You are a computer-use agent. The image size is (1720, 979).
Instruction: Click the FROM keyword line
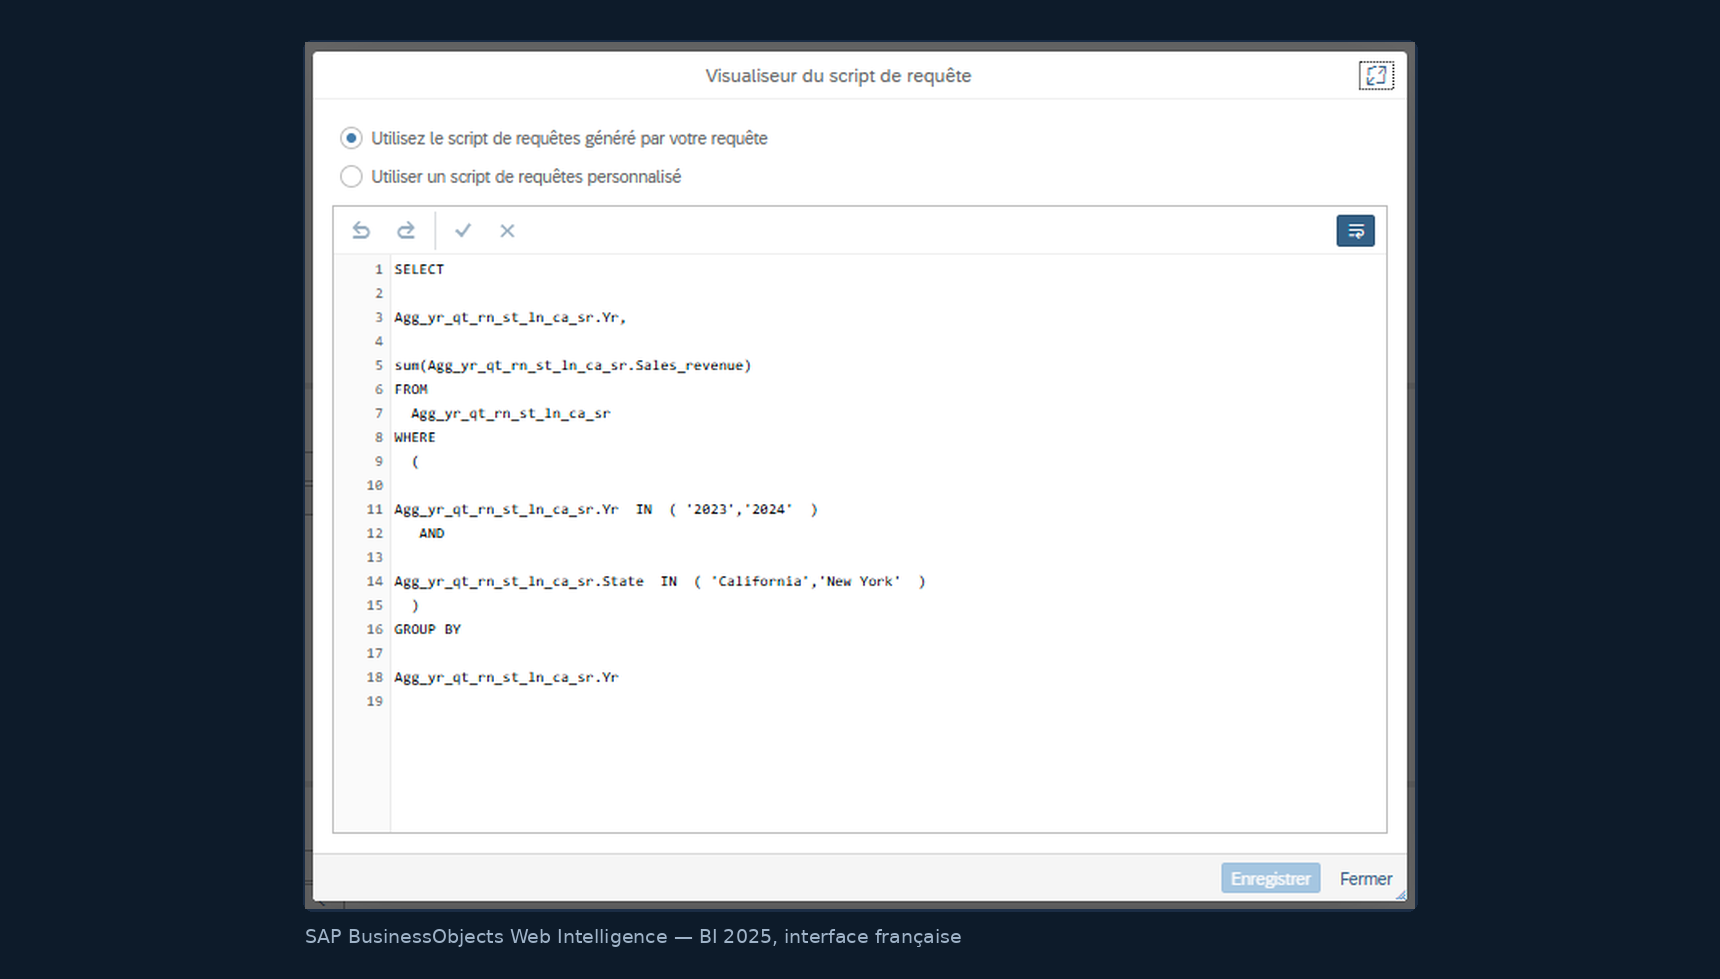click(411, 389)
